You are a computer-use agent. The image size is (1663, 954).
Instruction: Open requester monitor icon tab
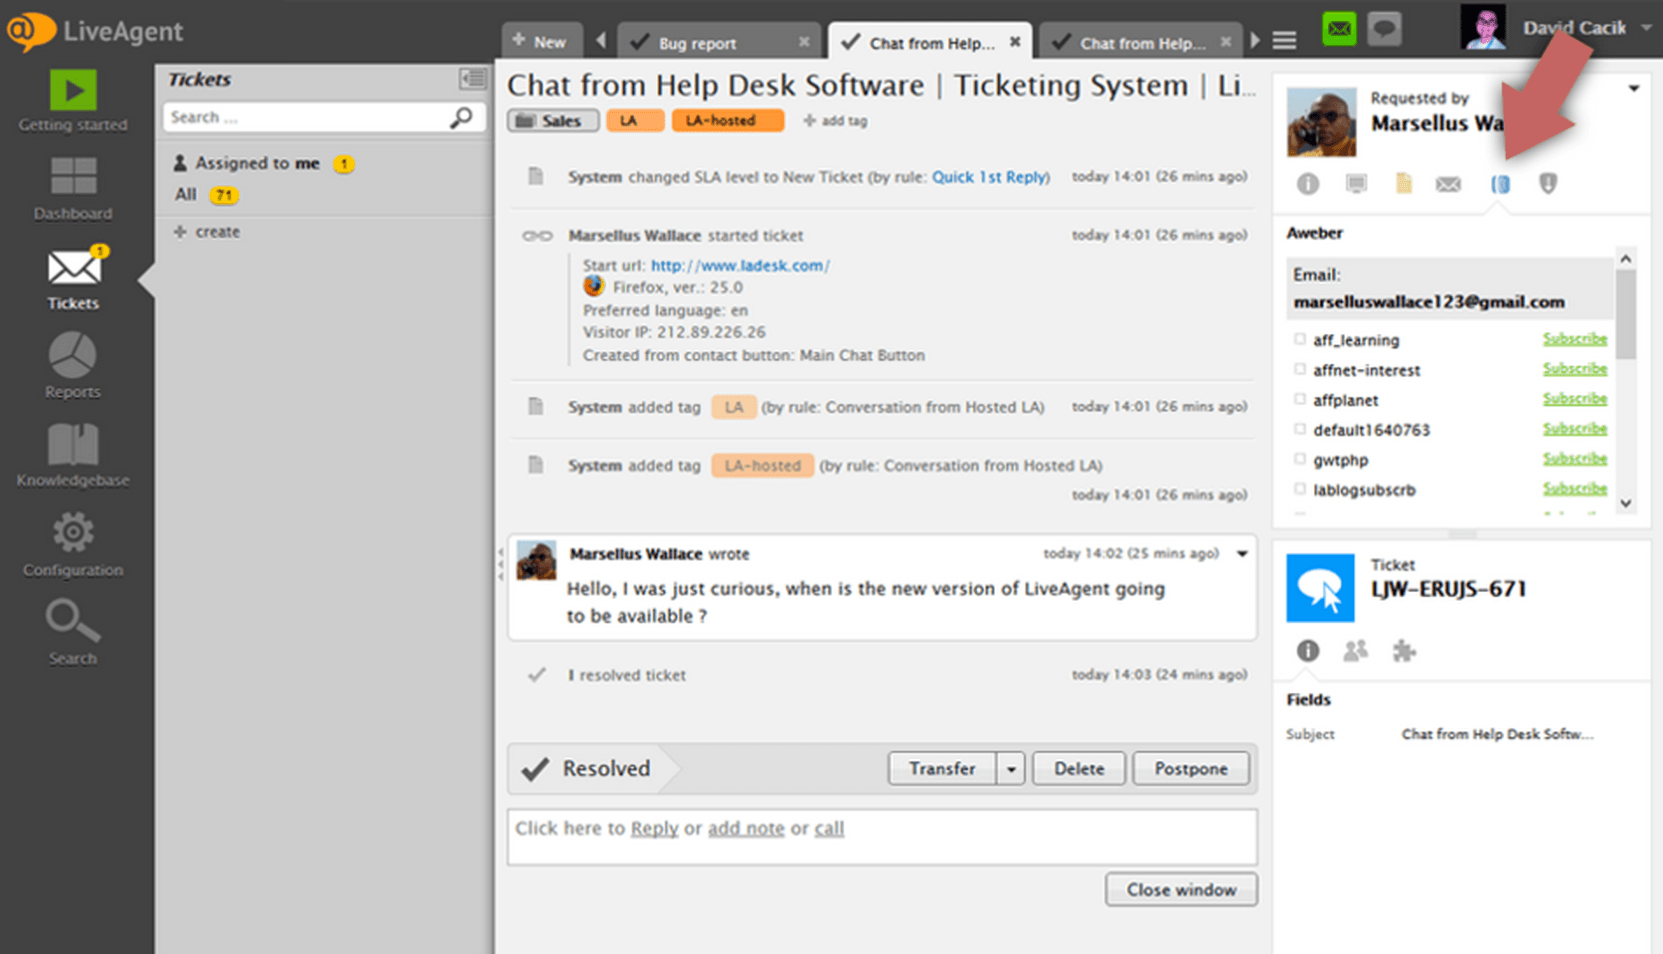(1356, 184)
